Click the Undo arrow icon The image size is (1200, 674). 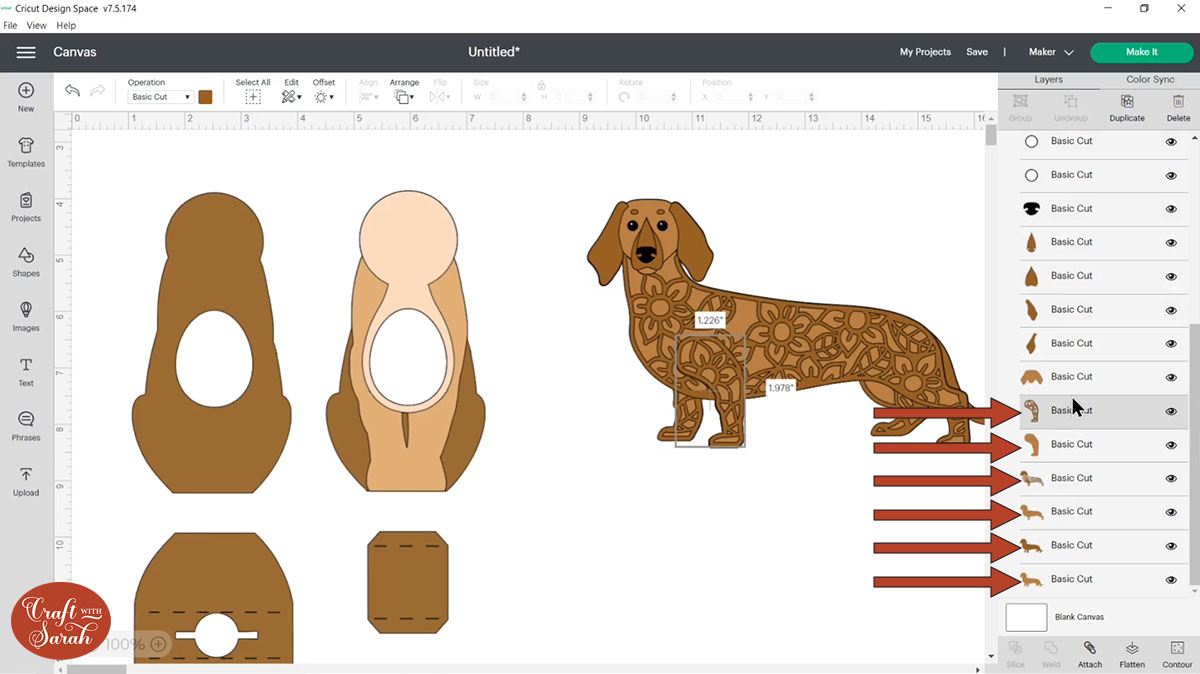[72, 91]
